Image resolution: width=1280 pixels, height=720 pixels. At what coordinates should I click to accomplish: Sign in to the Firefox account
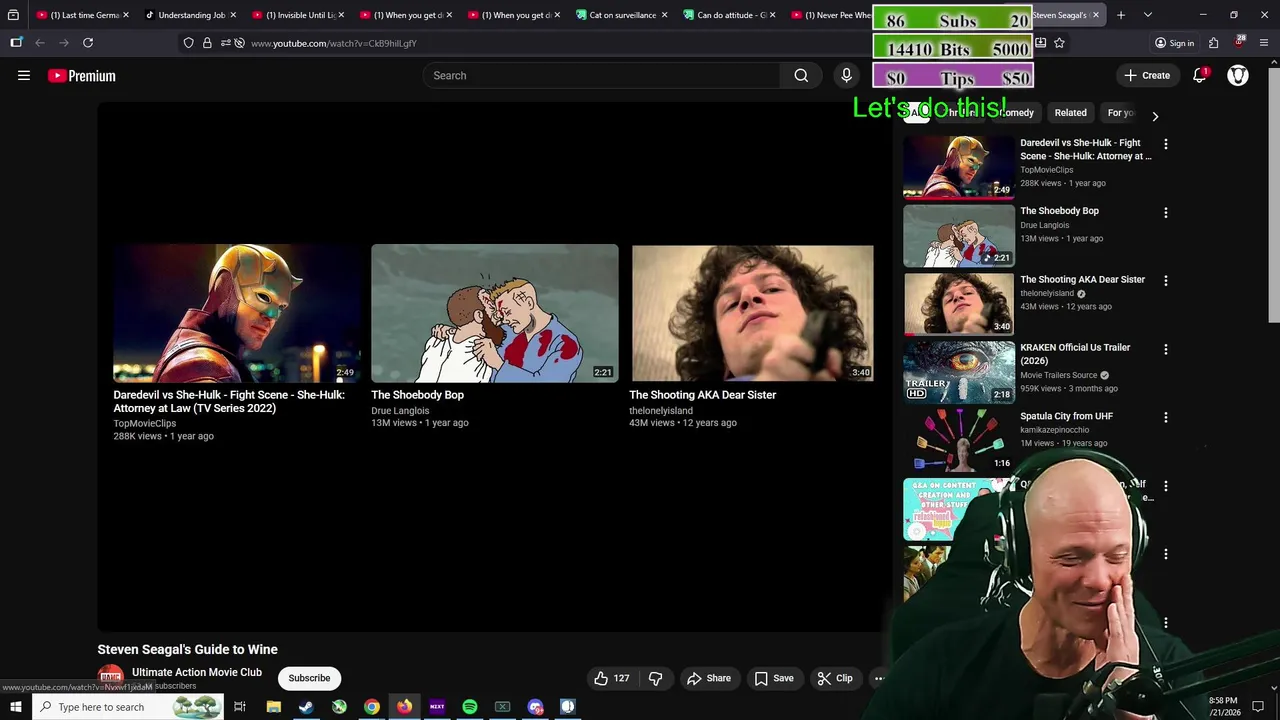click(x=1175, y=43)
